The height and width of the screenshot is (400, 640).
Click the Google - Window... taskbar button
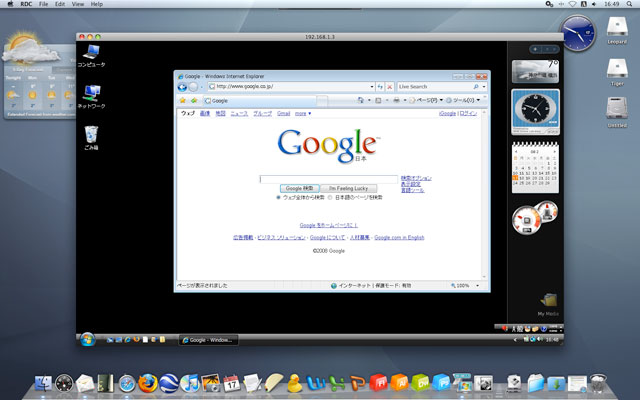click(209, 340)
